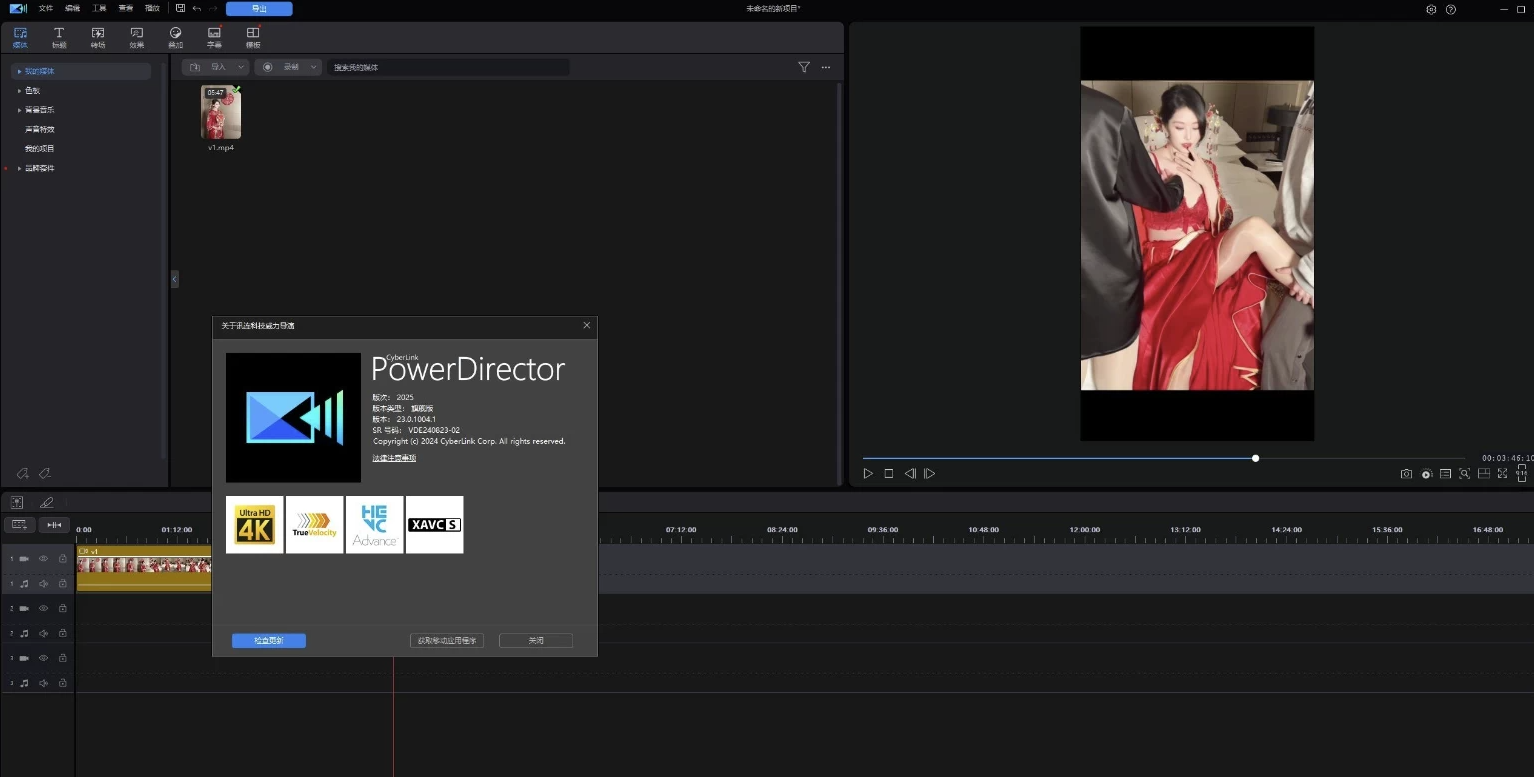
Task: Click the undo arrow icon
Action: 196,8
